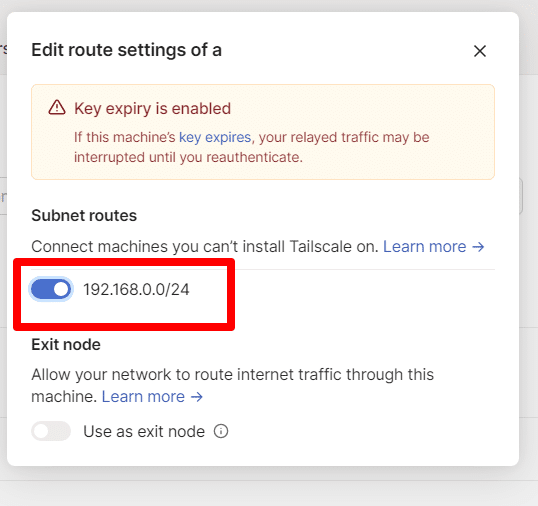Click the Connect machines description text

click(205, 247)
